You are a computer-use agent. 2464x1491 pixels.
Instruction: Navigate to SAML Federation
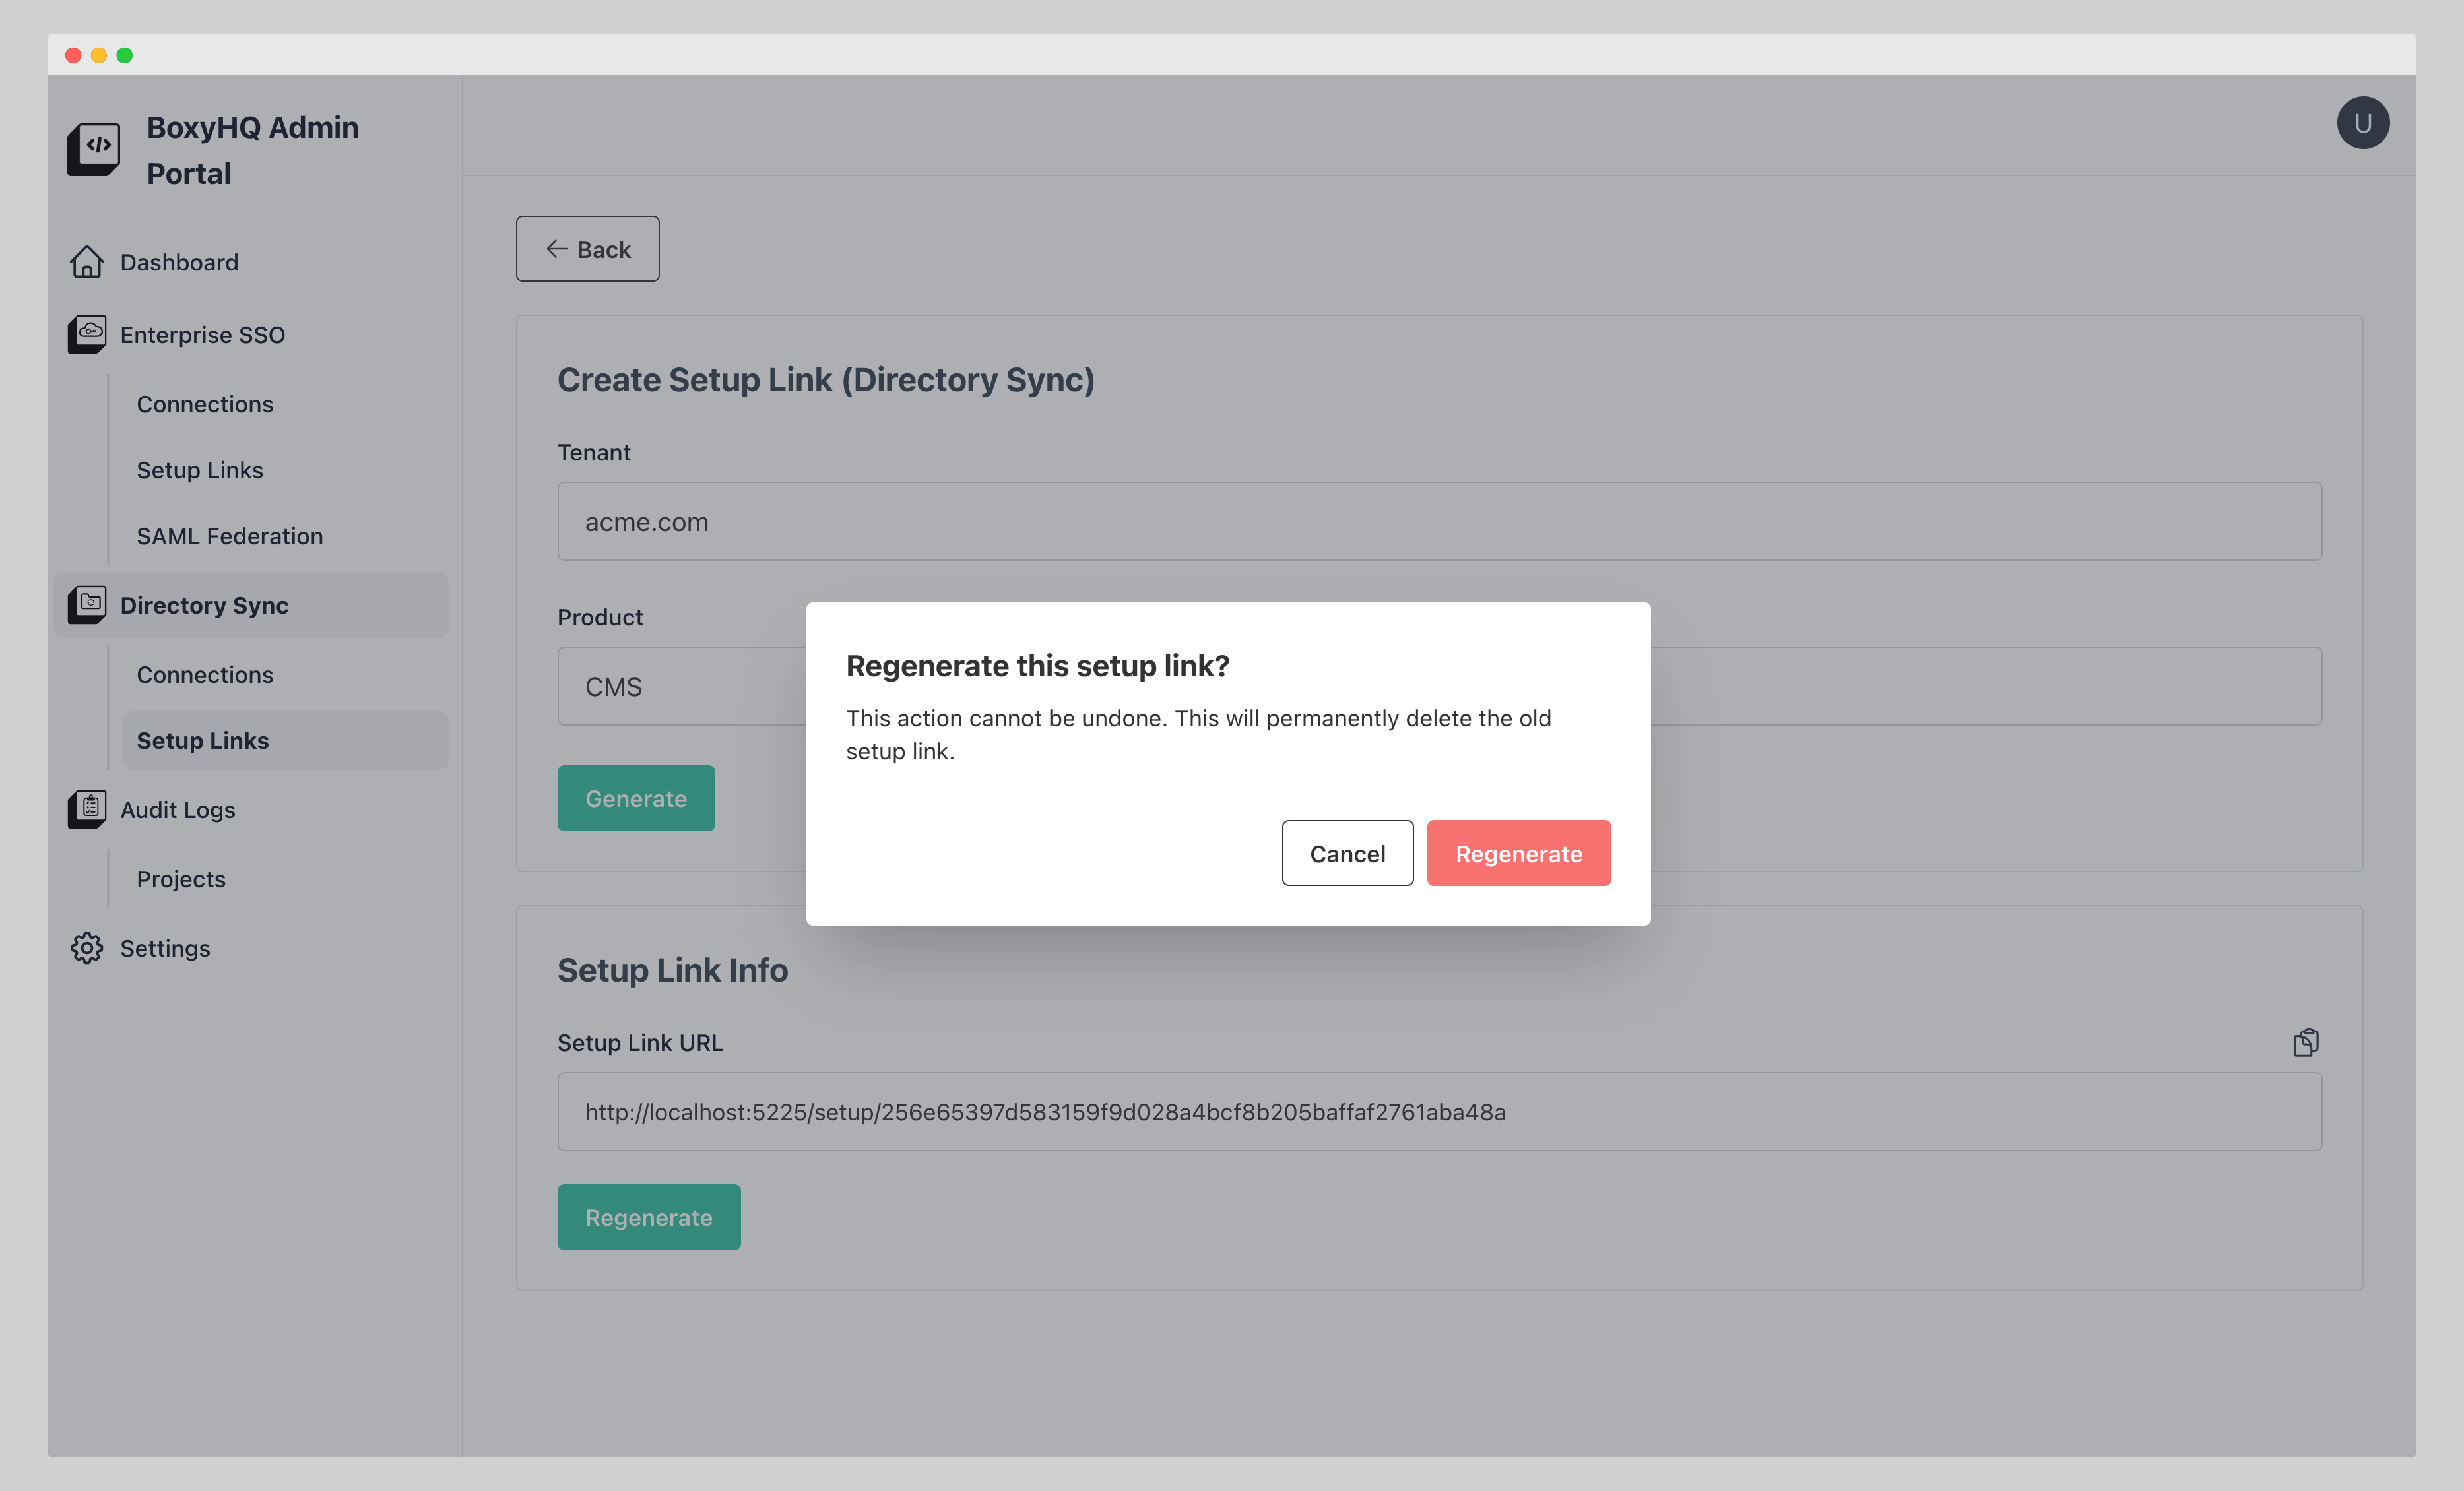(229, 536)
